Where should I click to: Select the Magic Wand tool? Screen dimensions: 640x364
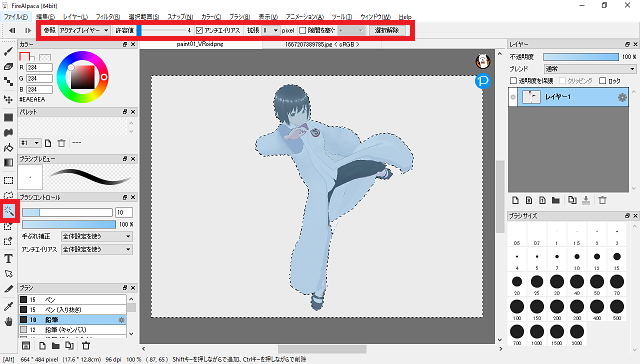click(x=9, y=211)
